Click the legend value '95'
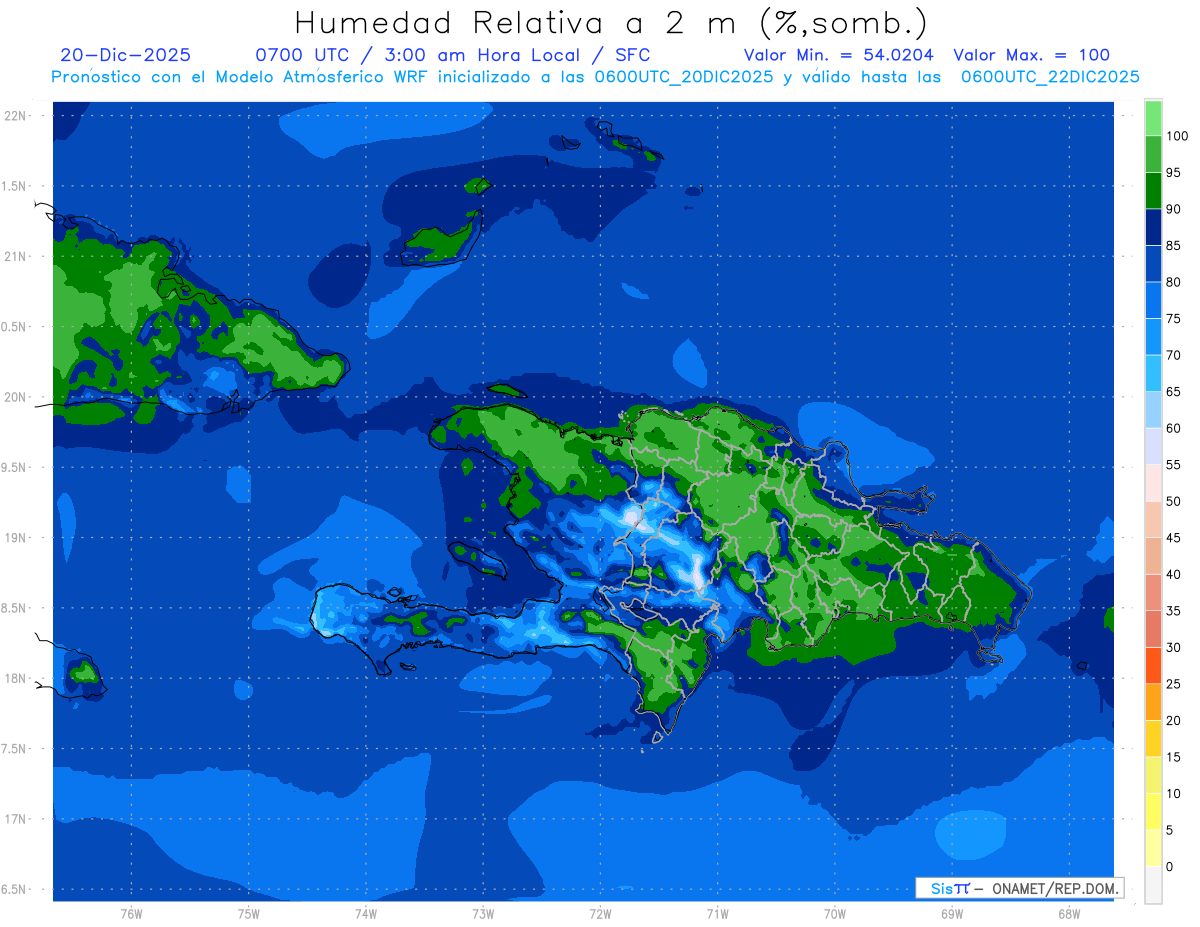The height and width of the screenshot is (927, 1200). (x=1173, y=172)
